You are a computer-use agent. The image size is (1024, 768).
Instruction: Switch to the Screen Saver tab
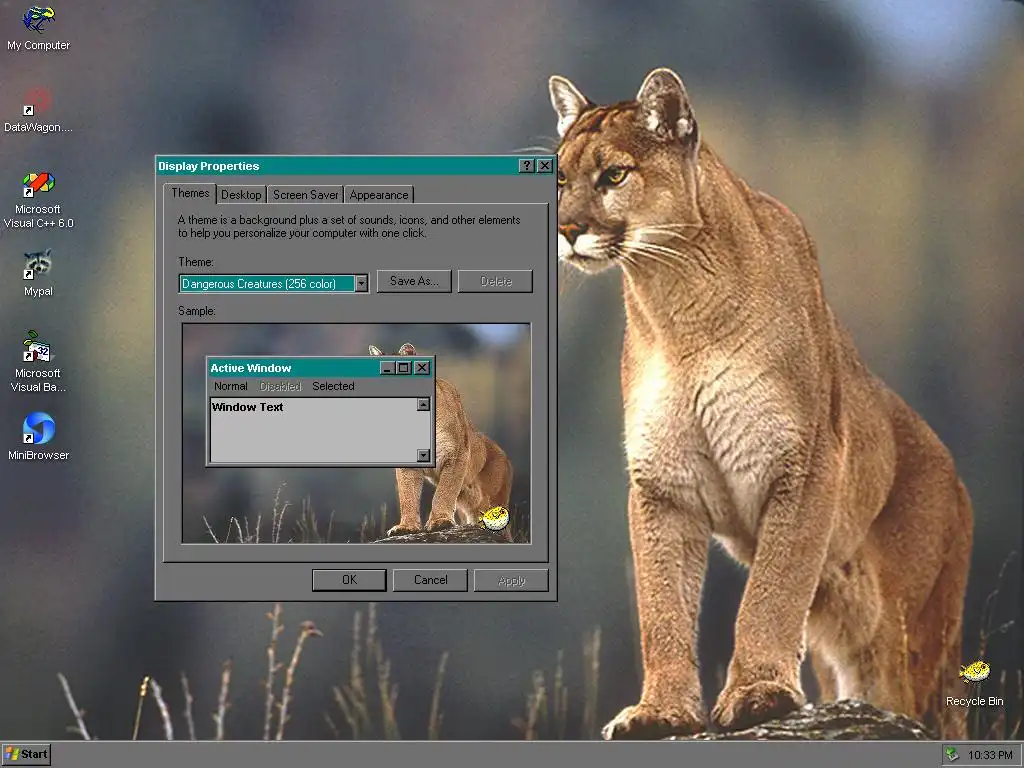tap(306, 195)
